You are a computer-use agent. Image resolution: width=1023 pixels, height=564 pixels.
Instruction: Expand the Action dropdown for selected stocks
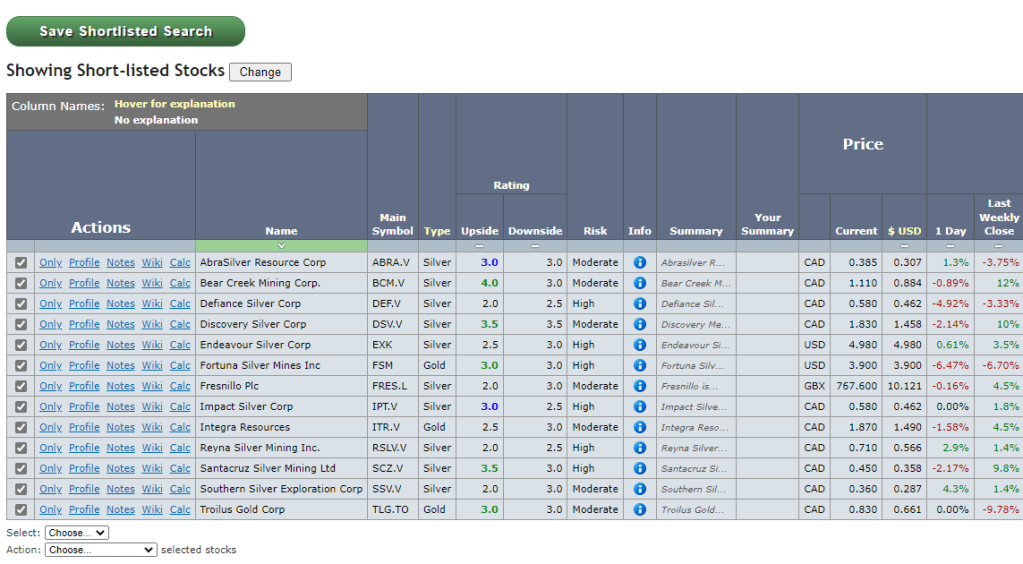(101, 550)
